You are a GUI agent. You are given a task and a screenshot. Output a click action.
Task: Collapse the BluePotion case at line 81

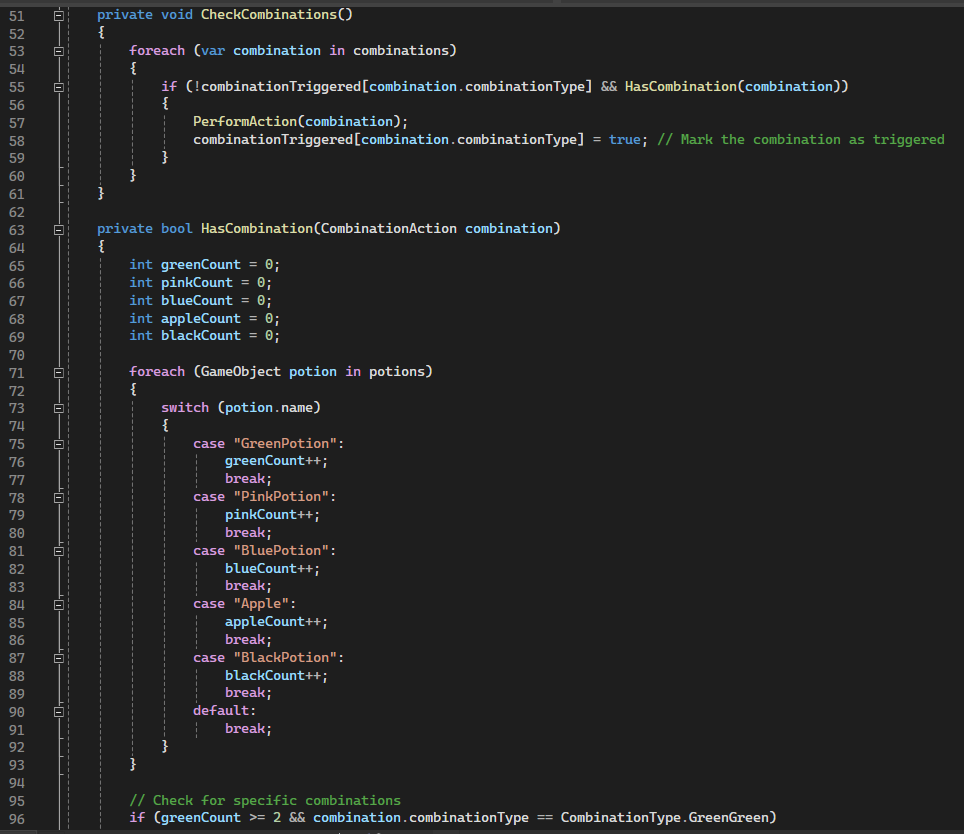[59, 551]
